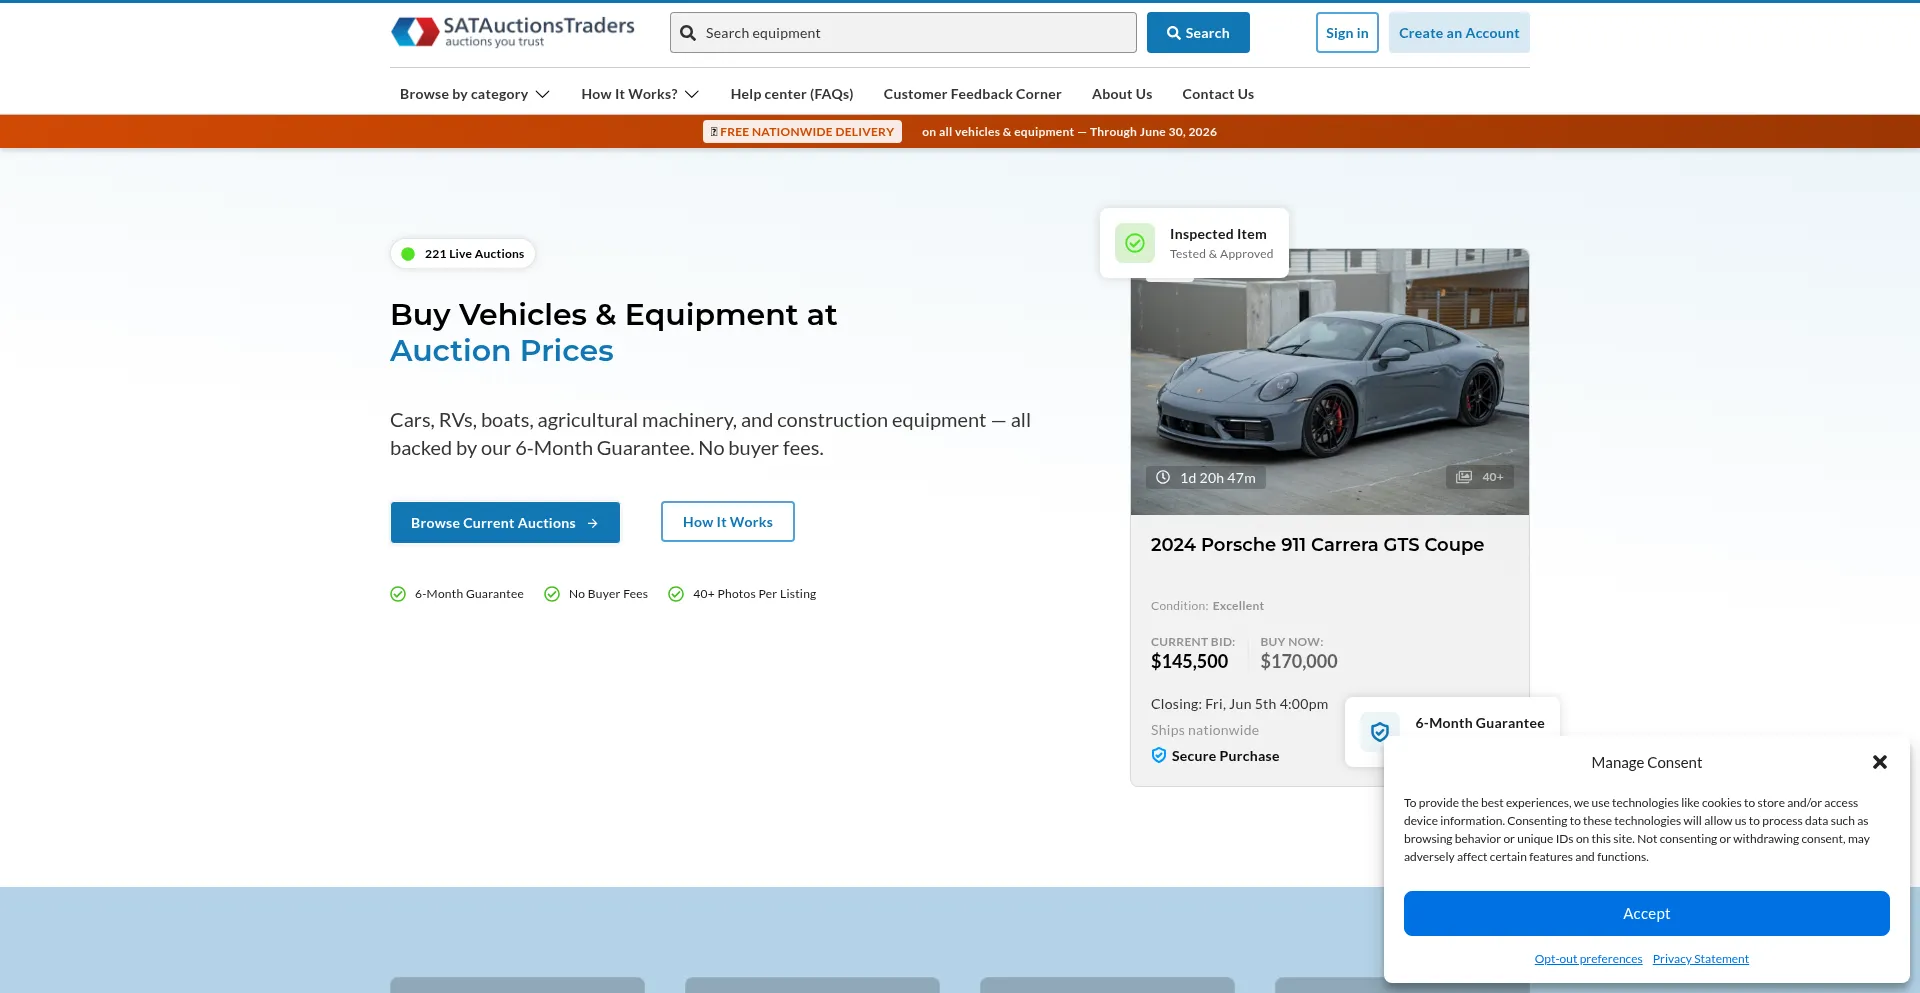This screenshot has height=993, width=1920.
Task: Click the 40+ Photos Per Listing label
Action: coord(755,594)
